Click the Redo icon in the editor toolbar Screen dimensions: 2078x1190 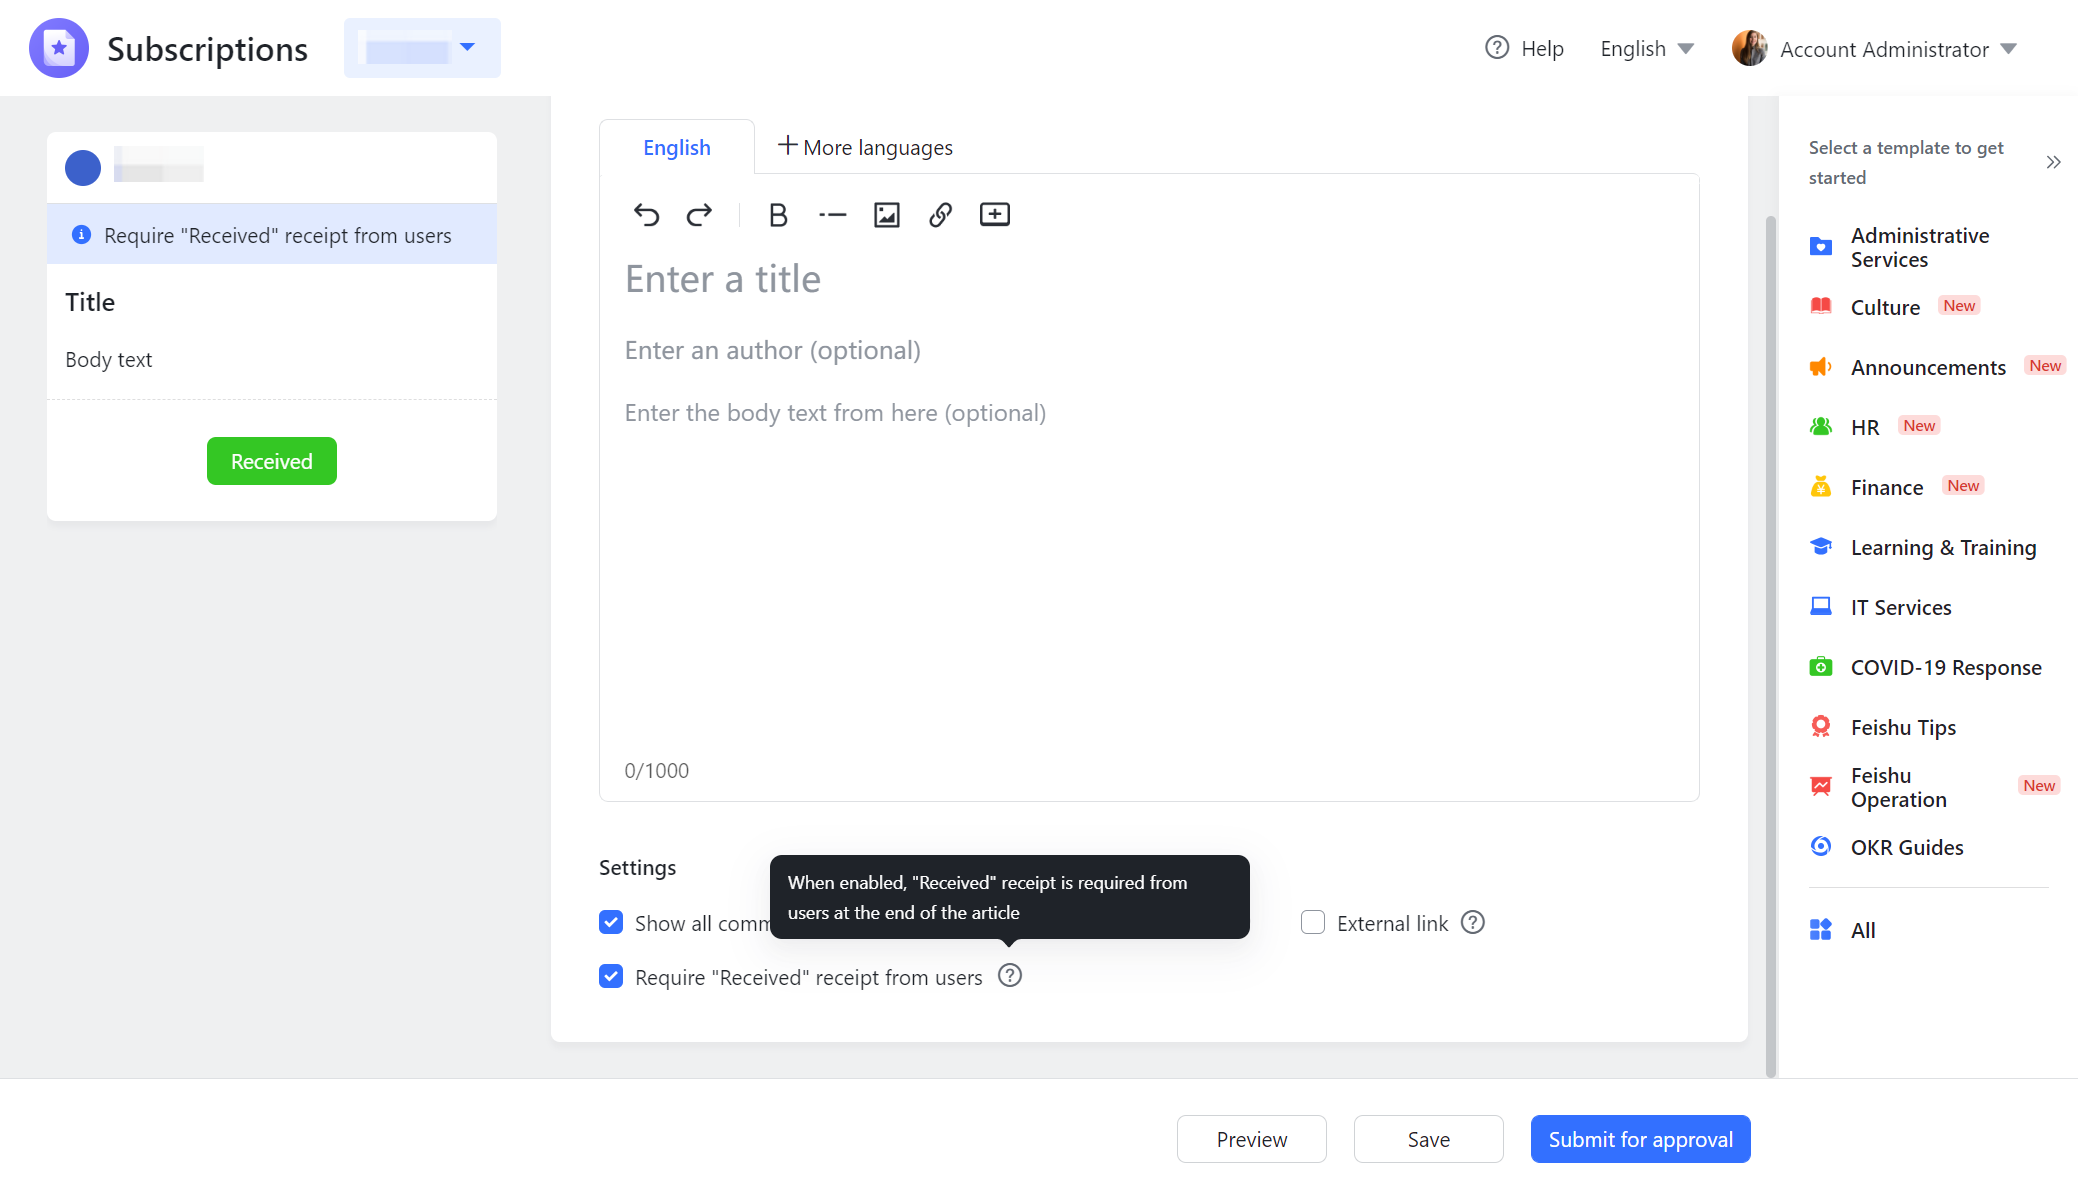[x=700, y=214]
